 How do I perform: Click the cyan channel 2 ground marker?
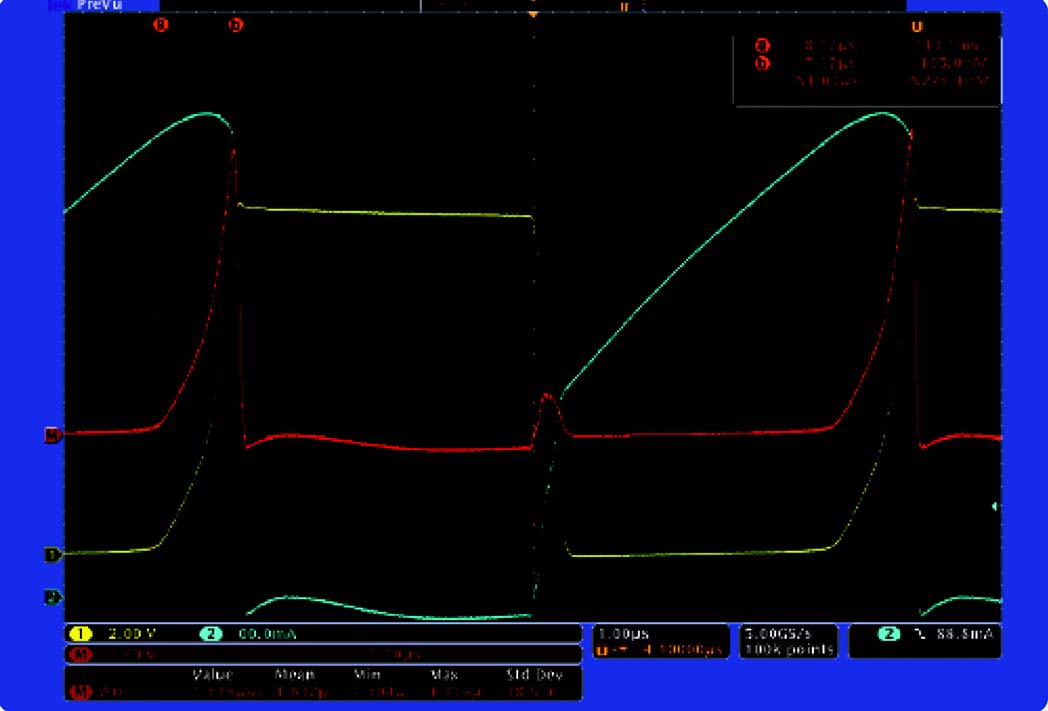[x=52, y=597]
